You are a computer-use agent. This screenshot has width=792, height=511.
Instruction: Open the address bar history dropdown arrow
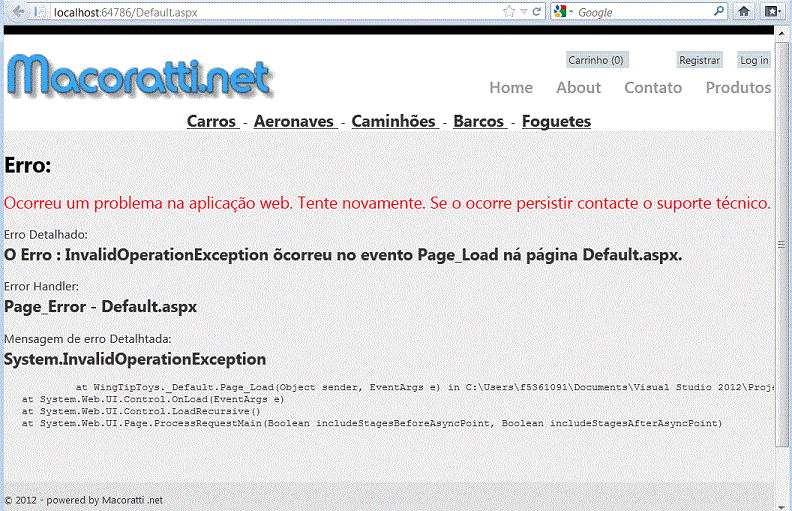[x=524, y=12]
